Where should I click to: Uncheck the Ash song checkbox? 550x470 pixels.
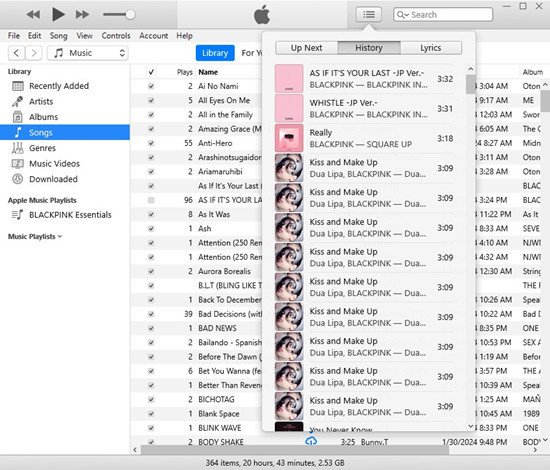(x=151, y=228)
